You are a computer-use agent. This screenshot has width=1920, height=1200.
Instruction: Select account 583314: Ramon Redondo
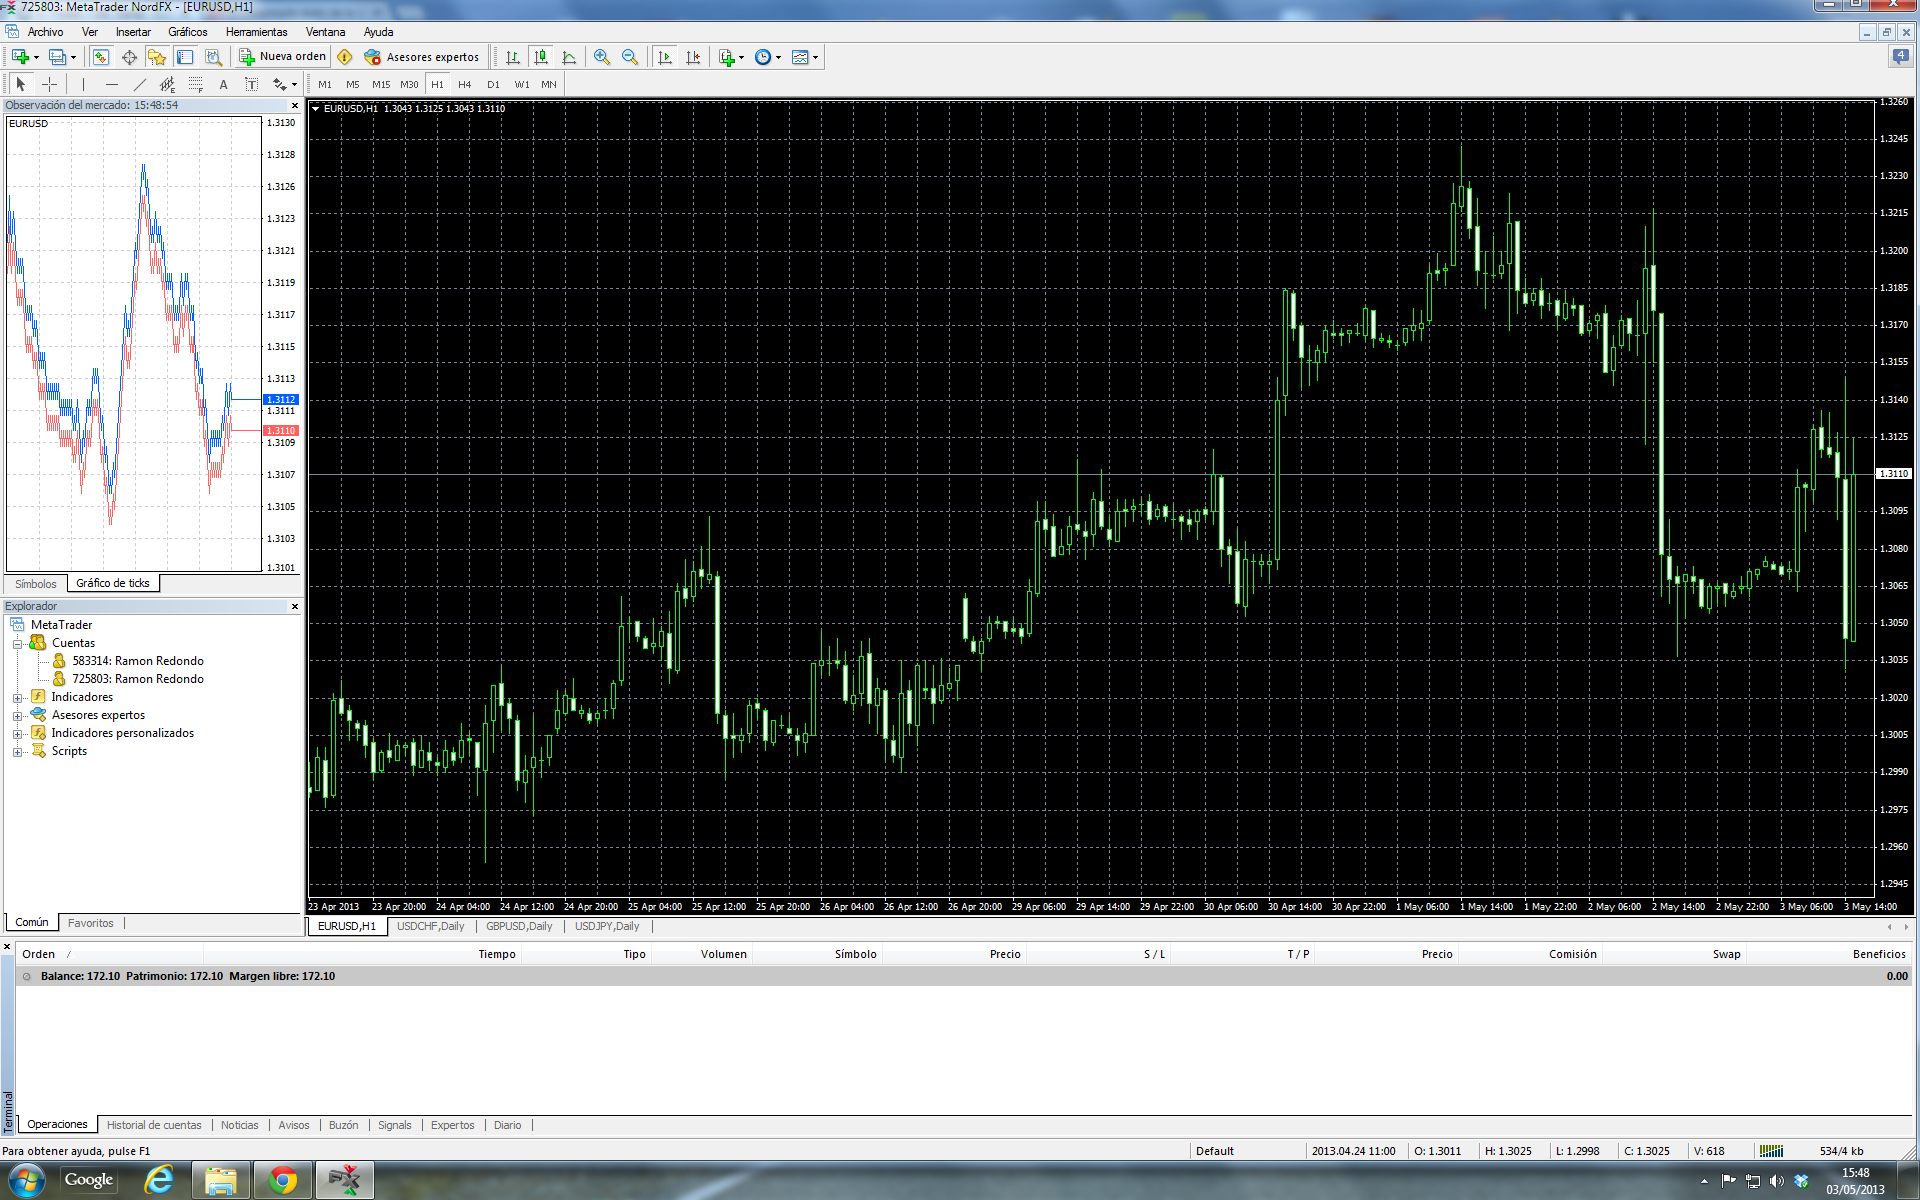click(138, 661)
